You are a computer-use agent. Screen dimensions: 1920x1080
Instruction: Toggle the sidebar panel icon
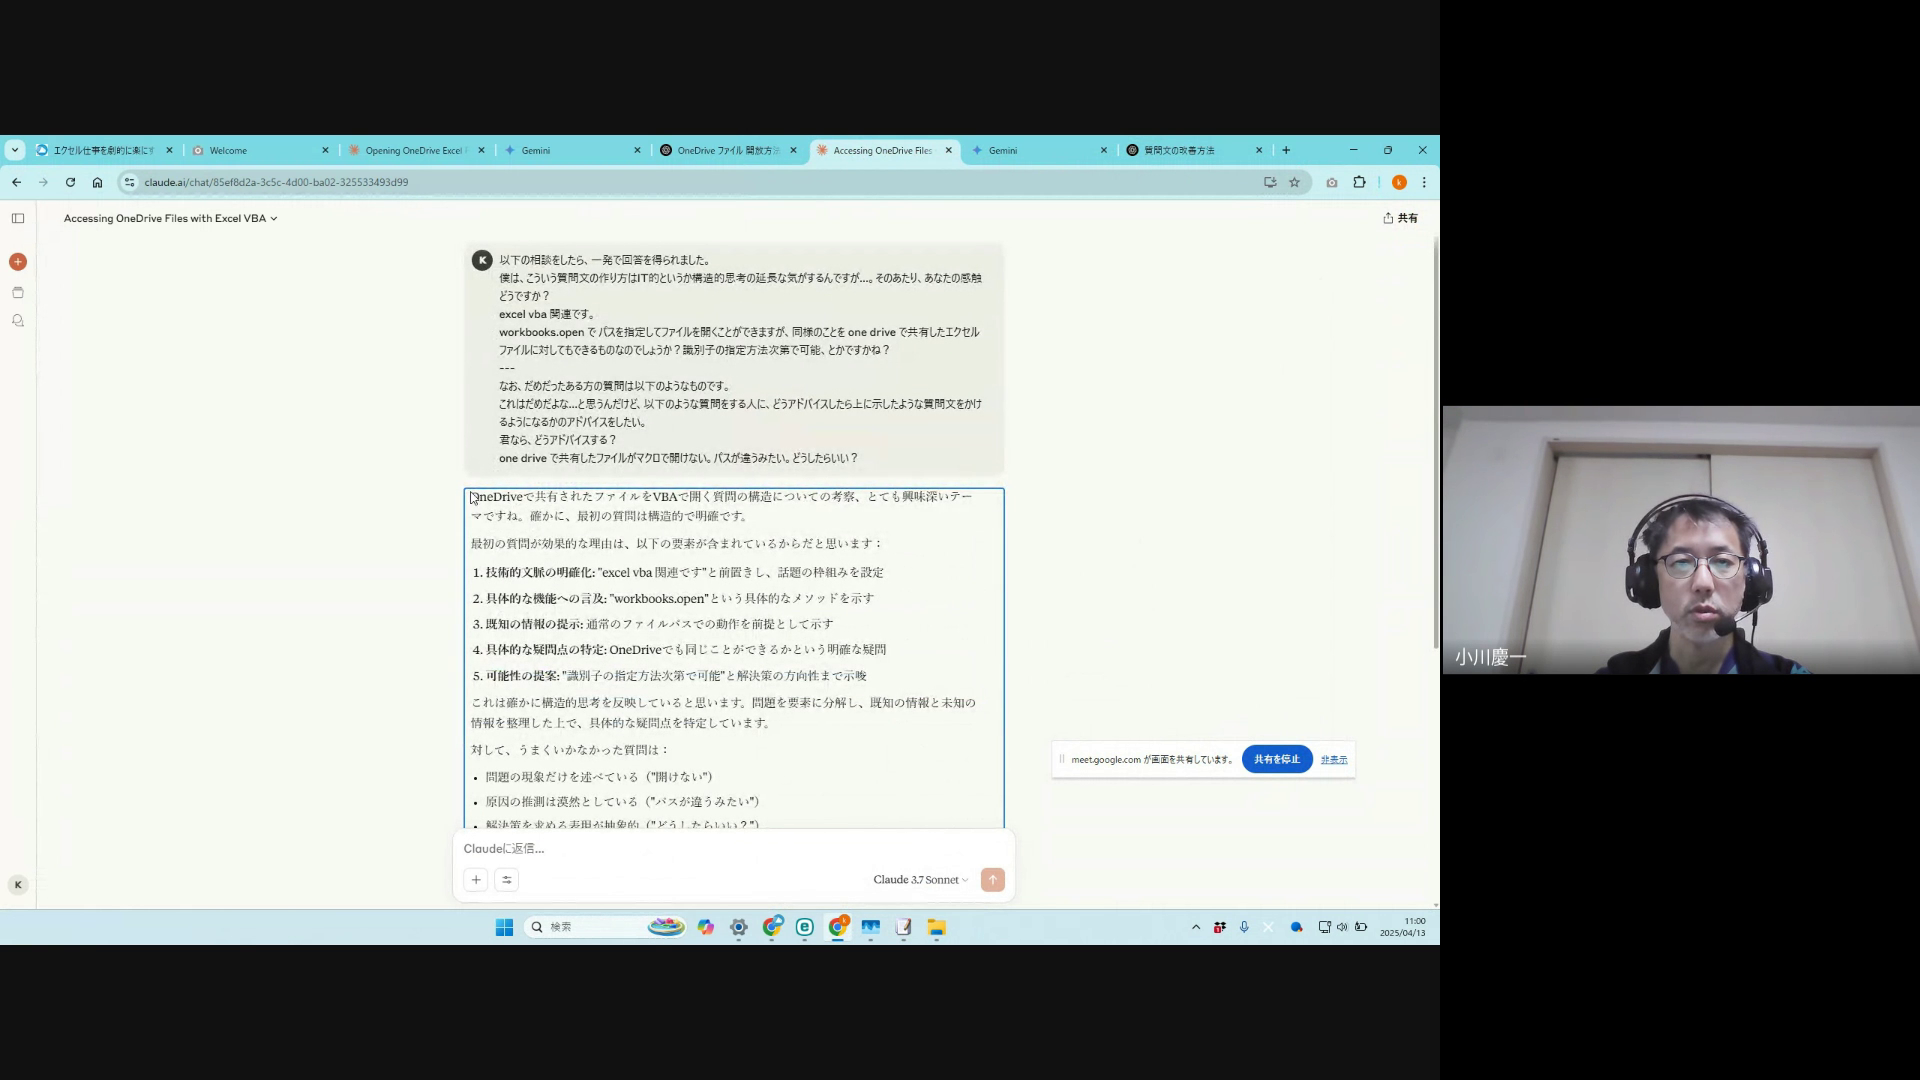(x=18, y=218)
